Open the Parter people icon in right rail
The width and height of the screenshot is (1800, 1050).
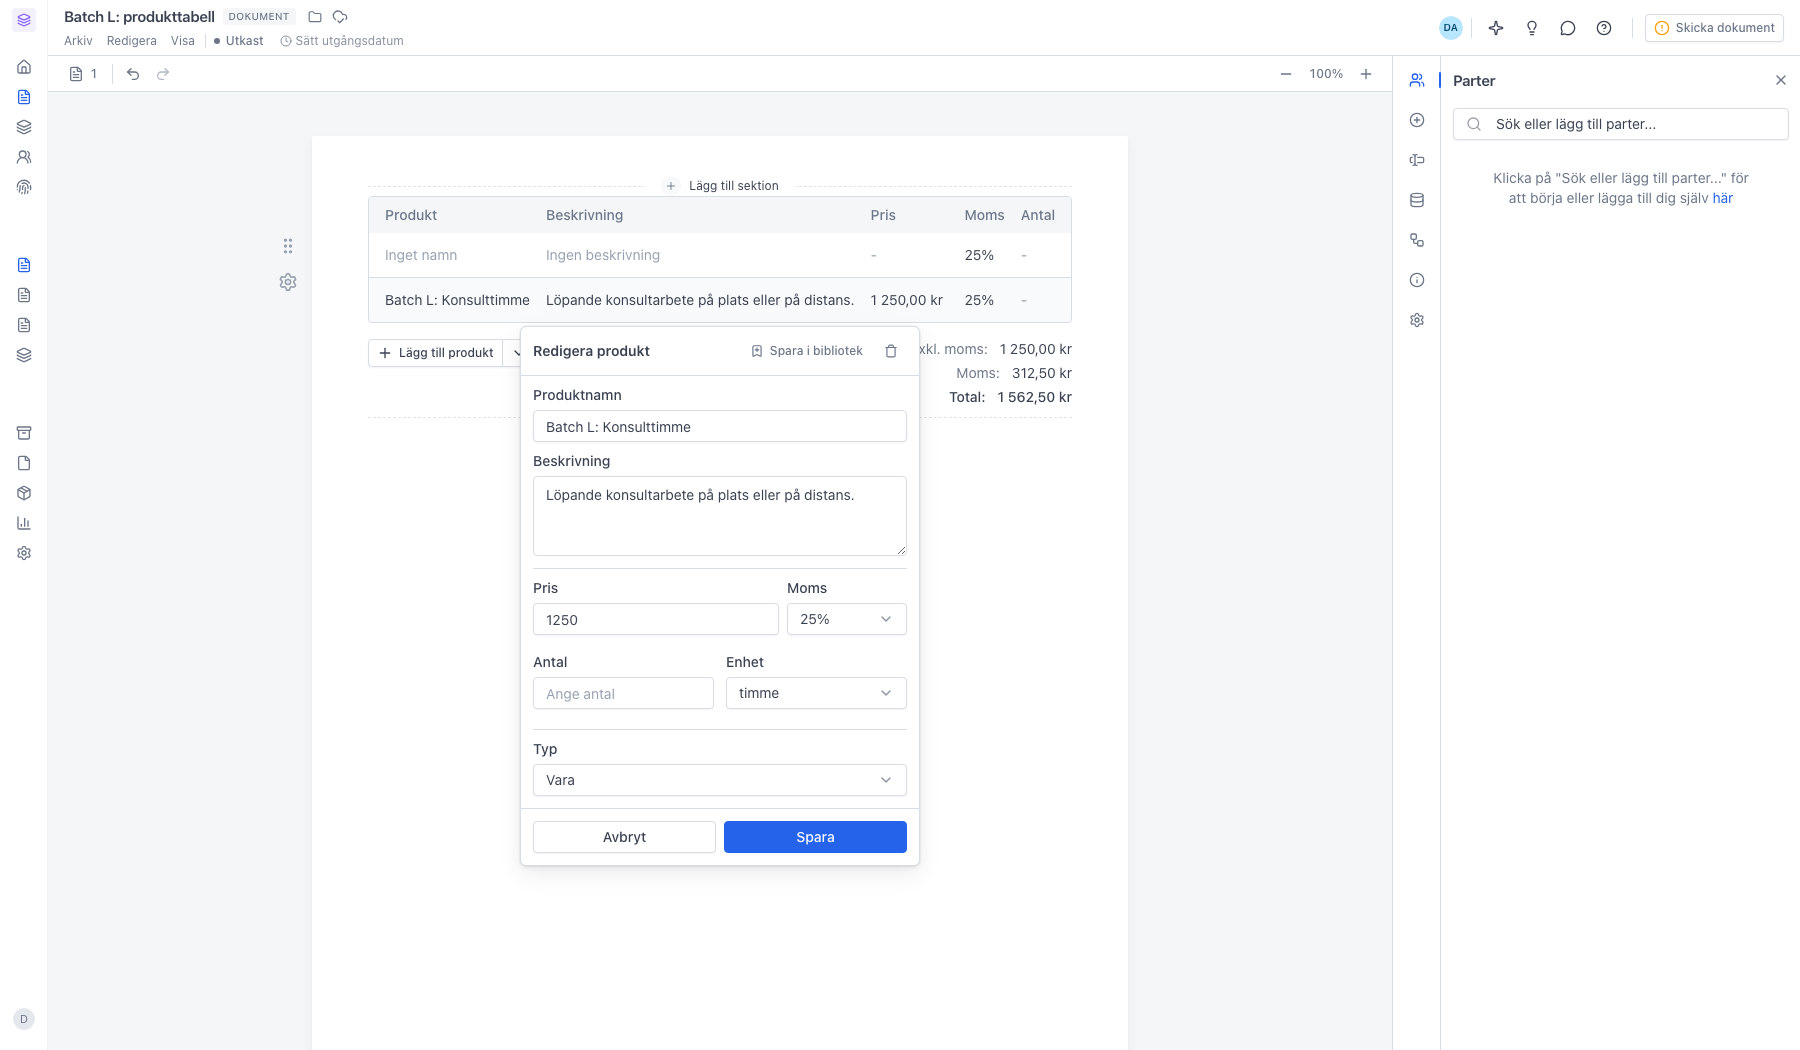(1417, 80)
